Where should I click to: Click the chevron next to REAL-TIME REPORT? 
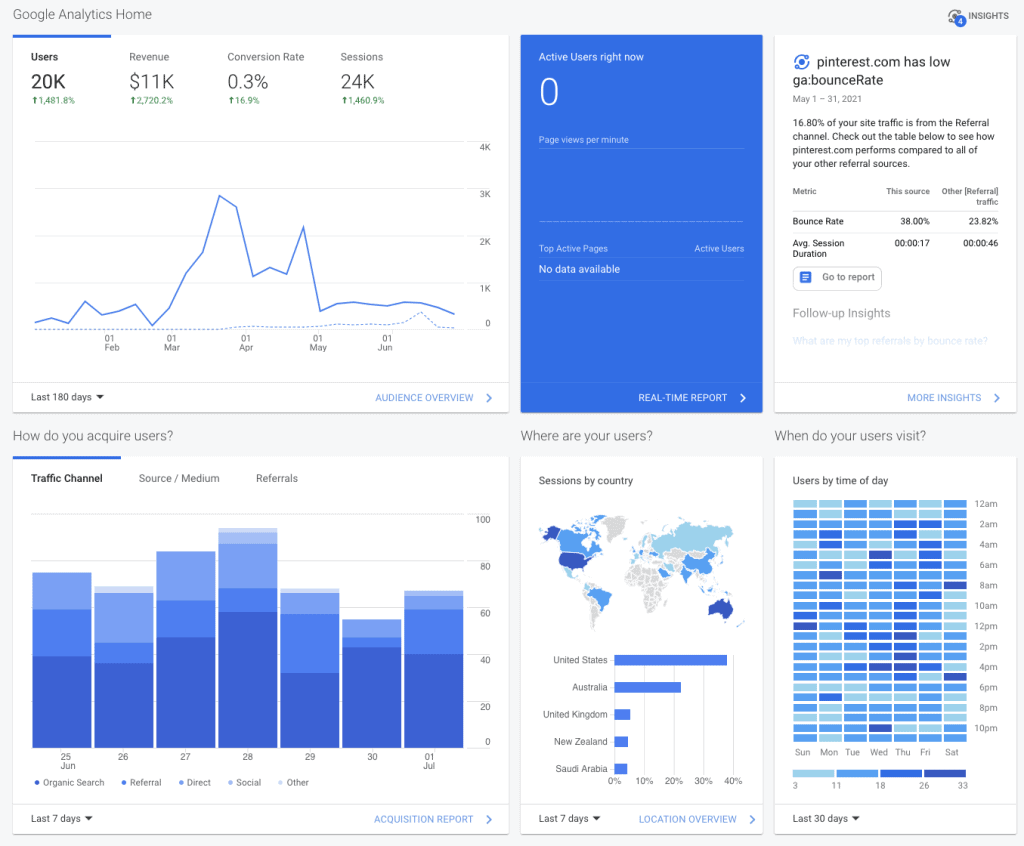(743, 397)
